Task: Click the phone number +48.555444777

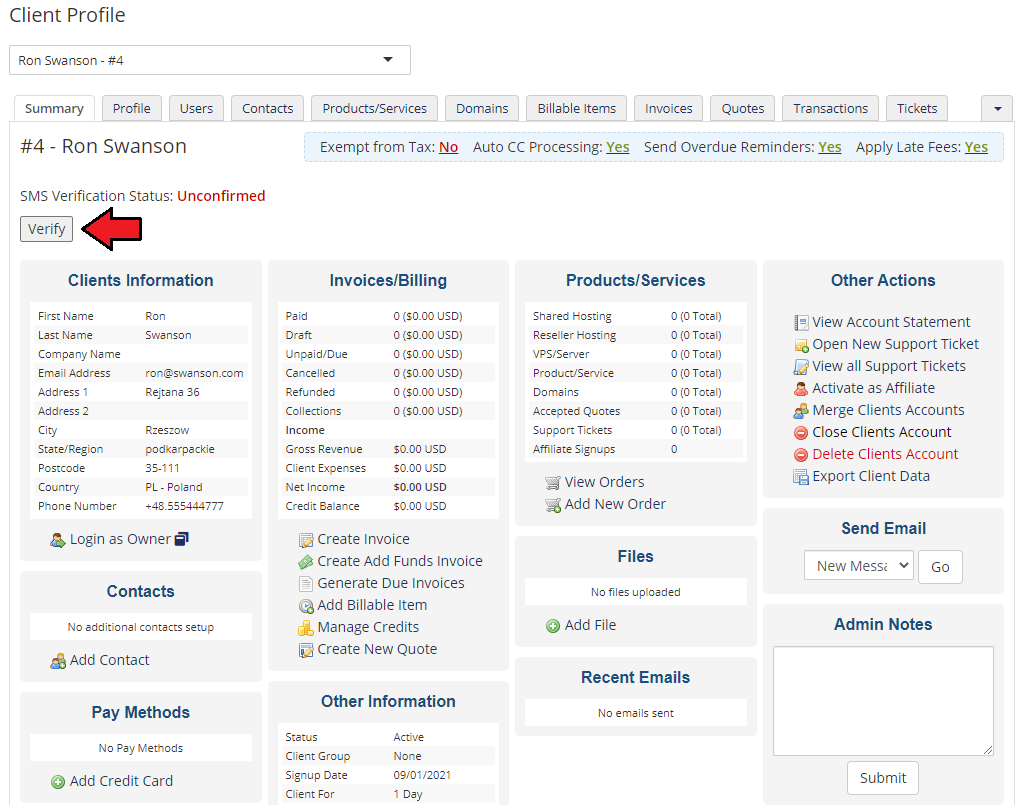Action: [x=184, y=506]
